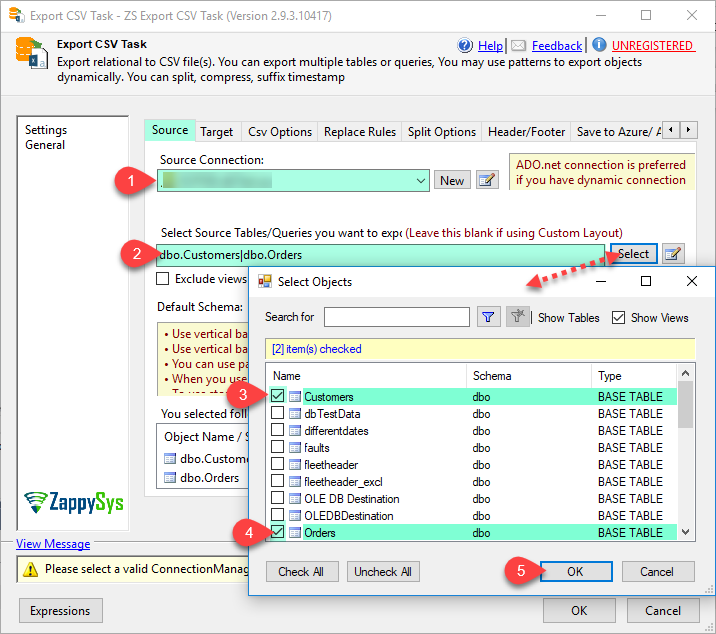The image size is (716, 634).
Task: Open the UNREGISTERED link
Action: tap(653, 46)
